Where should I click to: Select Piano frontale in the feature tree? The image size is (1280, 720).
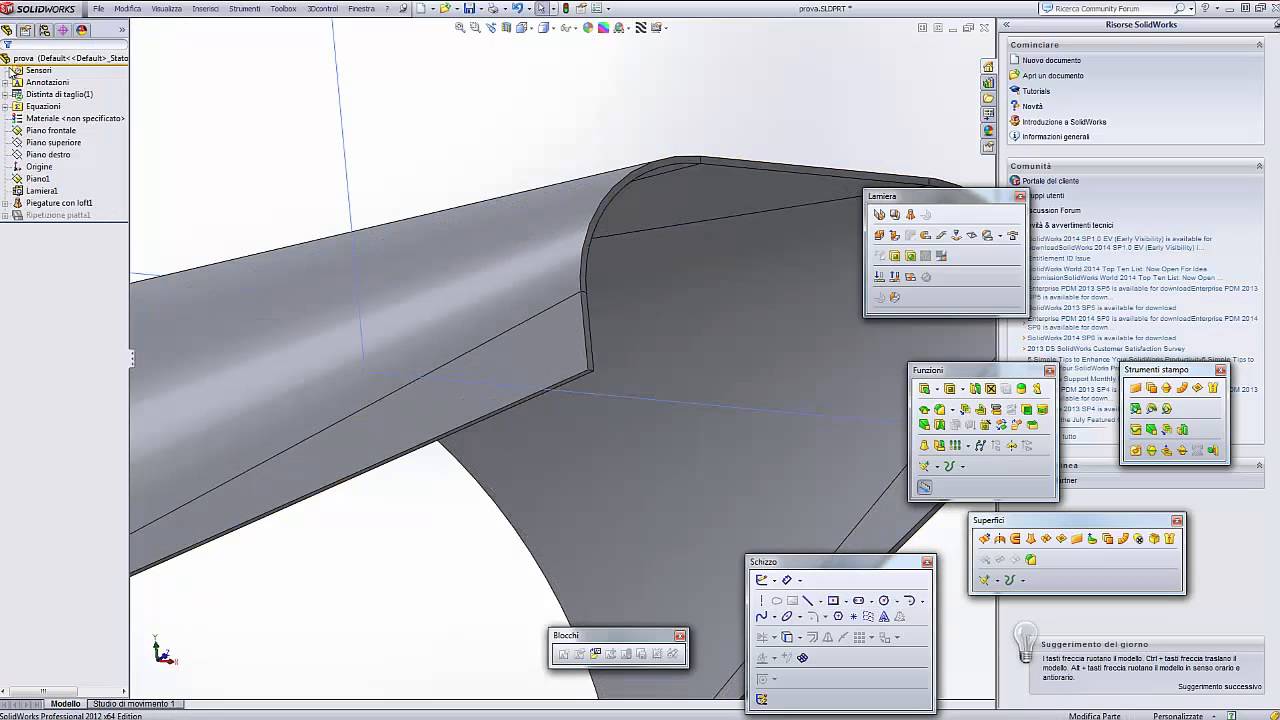pyautogui.click(x=51, y=130)
